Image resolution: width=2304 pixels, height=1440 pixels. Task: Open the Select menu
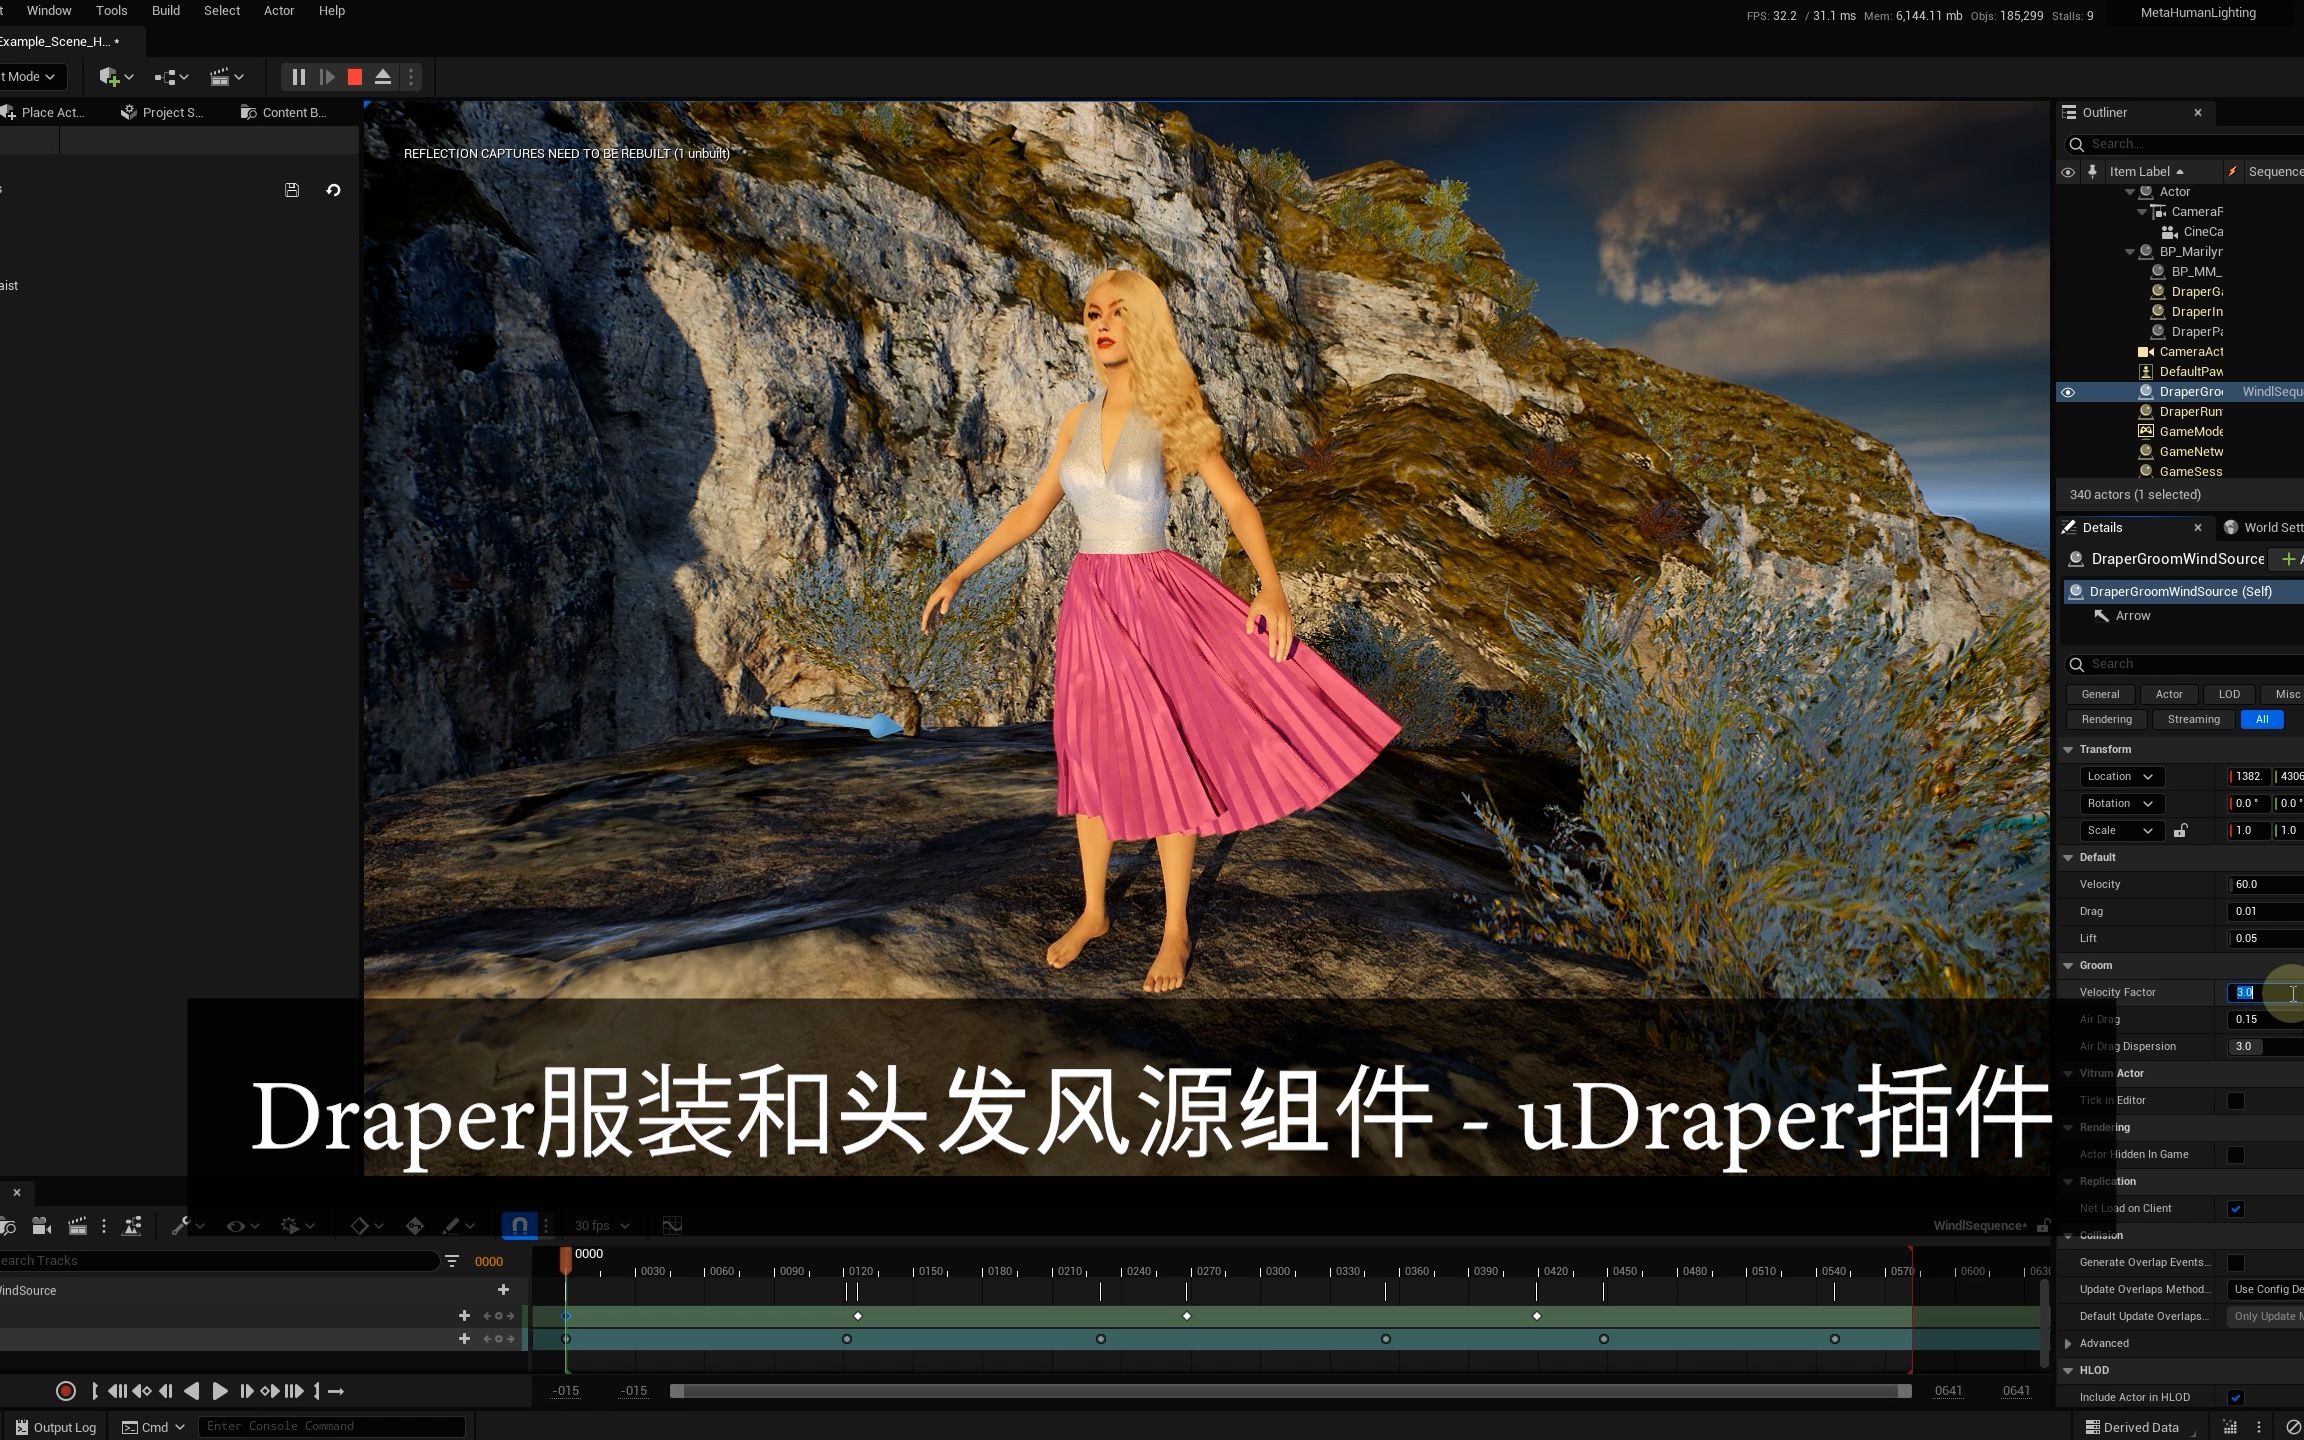pyautogui.click(x=222, y=11)
